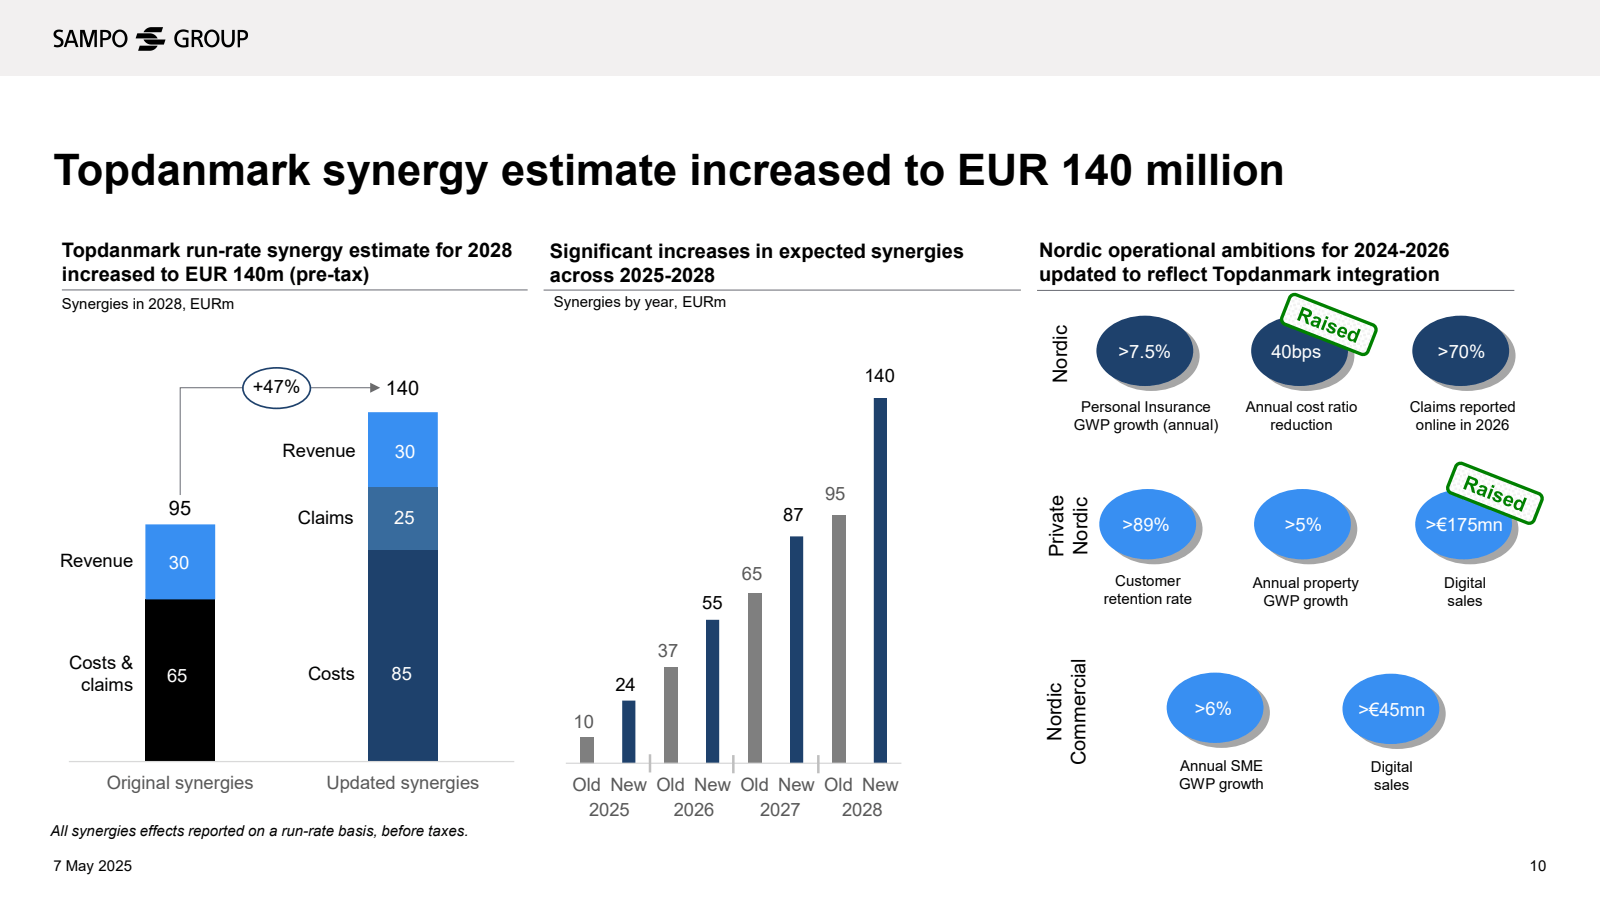The height and width of the screenshot is (900, 1600).
Task: Click the 2025 Old bar labeled 10
Action: pyautogui.click(x=587, y=750)
